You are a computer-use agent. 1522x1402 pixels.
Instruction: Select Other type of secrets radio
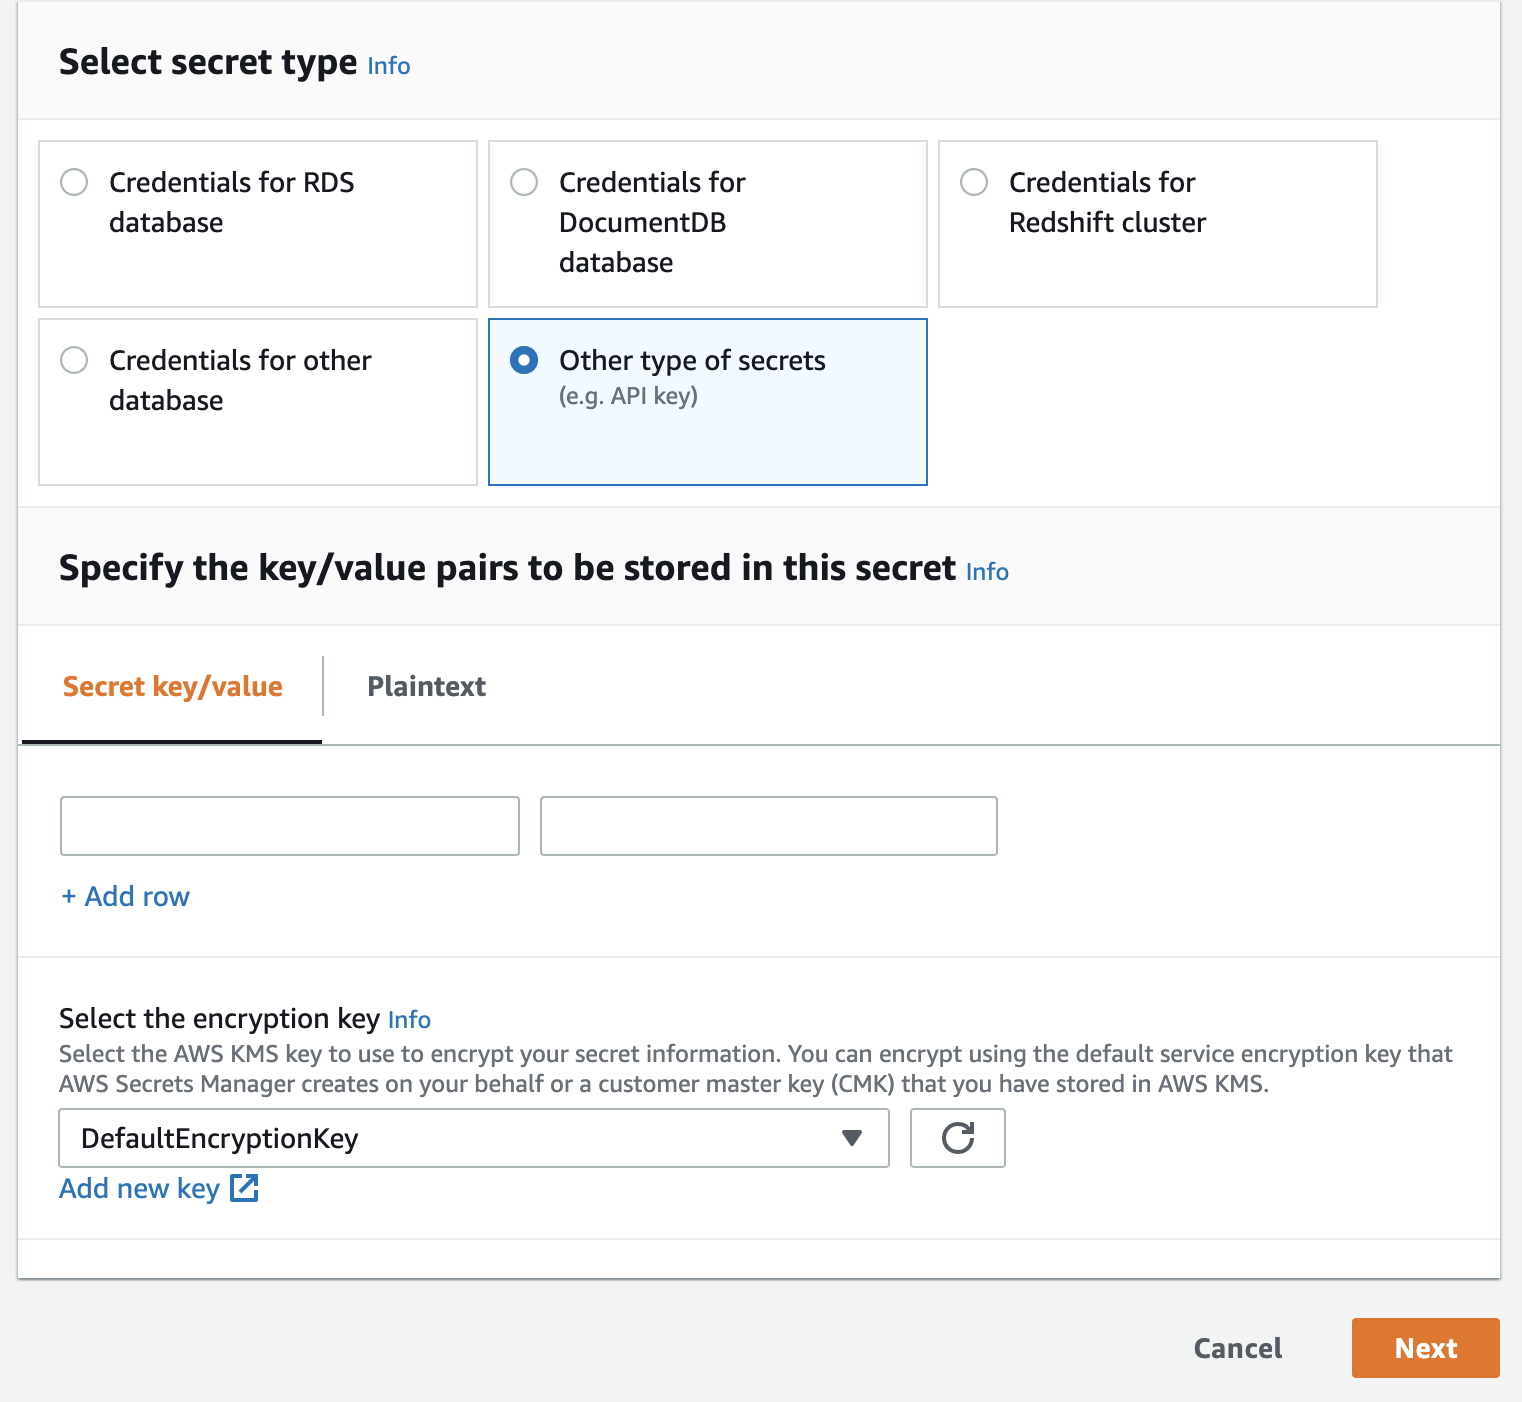click(x=524, y=360)
